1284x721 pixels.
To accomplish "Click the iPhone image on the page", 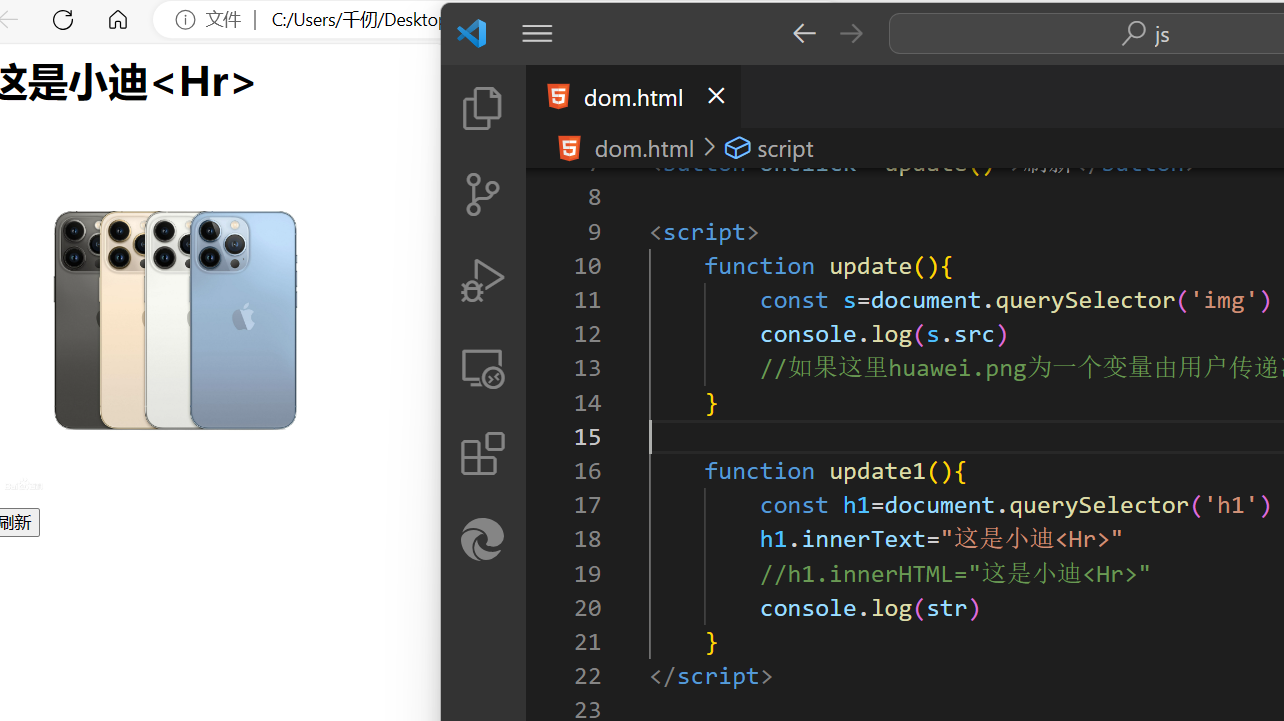I will click(x=175, y=320).
